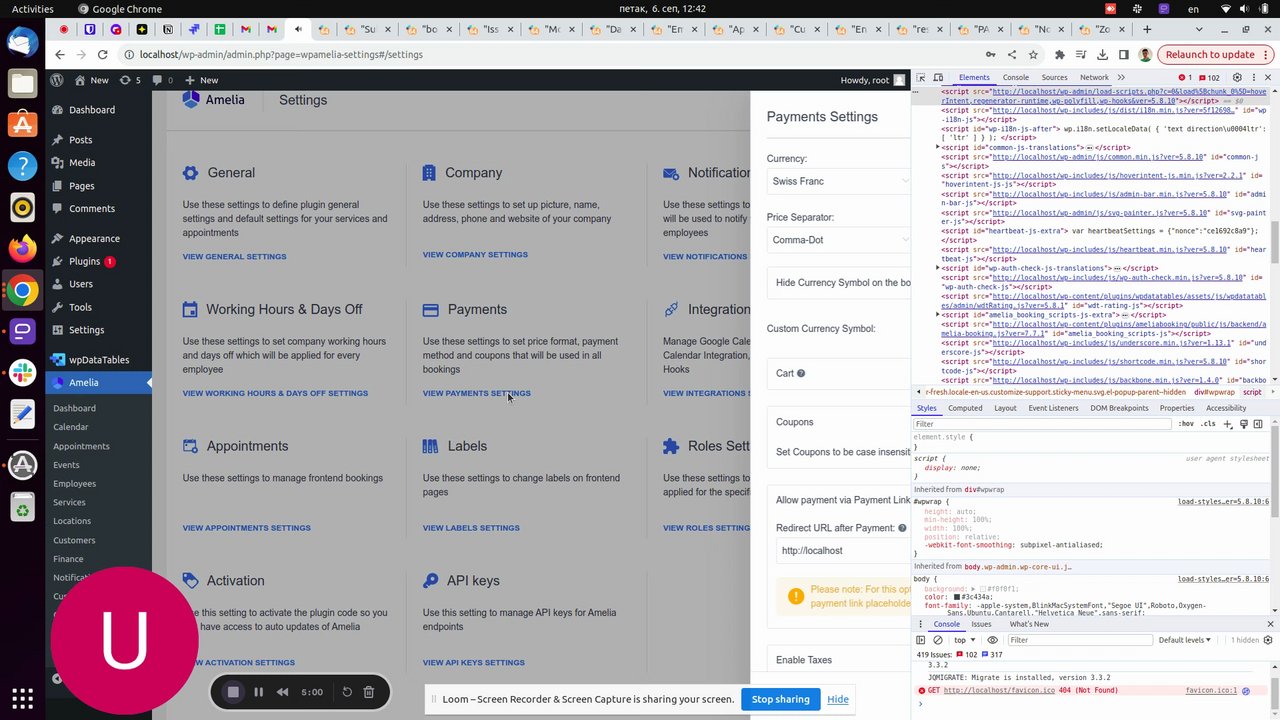Bookmark this page with the star icon

[1033, 54]
